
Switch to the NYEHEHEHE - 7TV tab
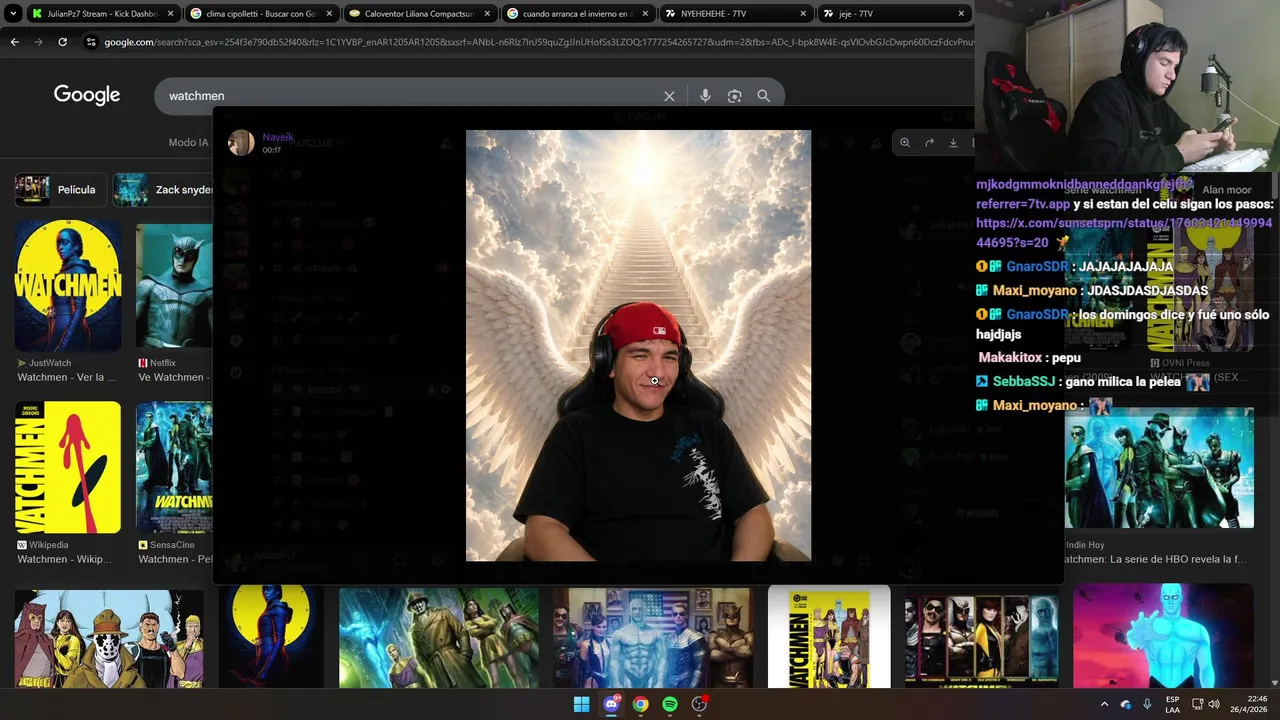(x=737, y=14)
